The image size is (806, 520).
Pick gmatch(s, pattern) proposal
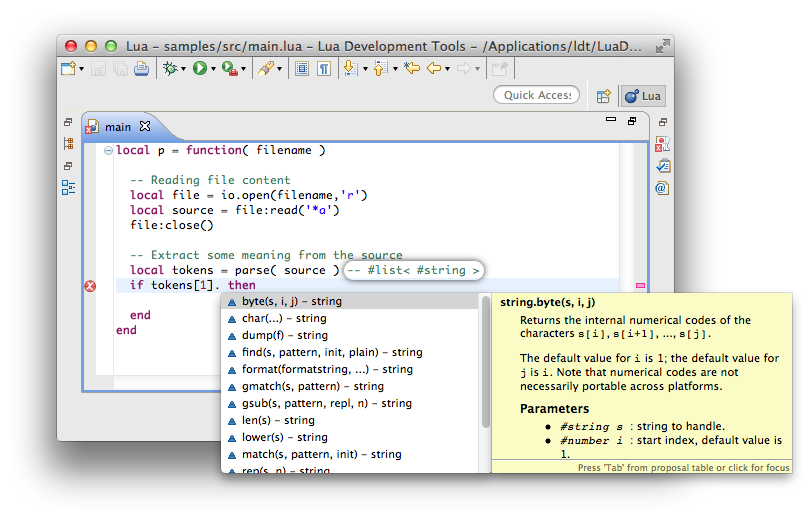tap(351, 386)
